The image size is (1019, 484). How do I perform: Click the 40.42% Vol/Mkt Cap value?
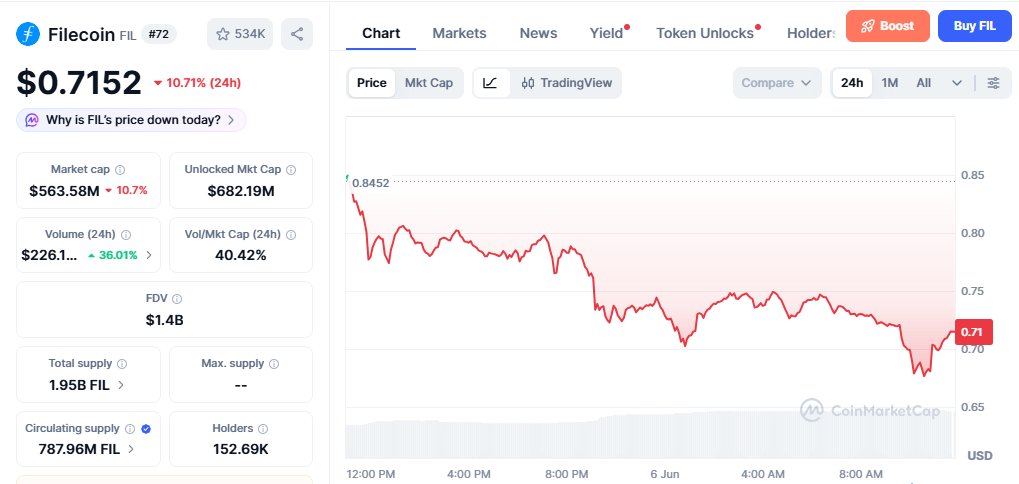pyautogui.click(x=241, y=255)
